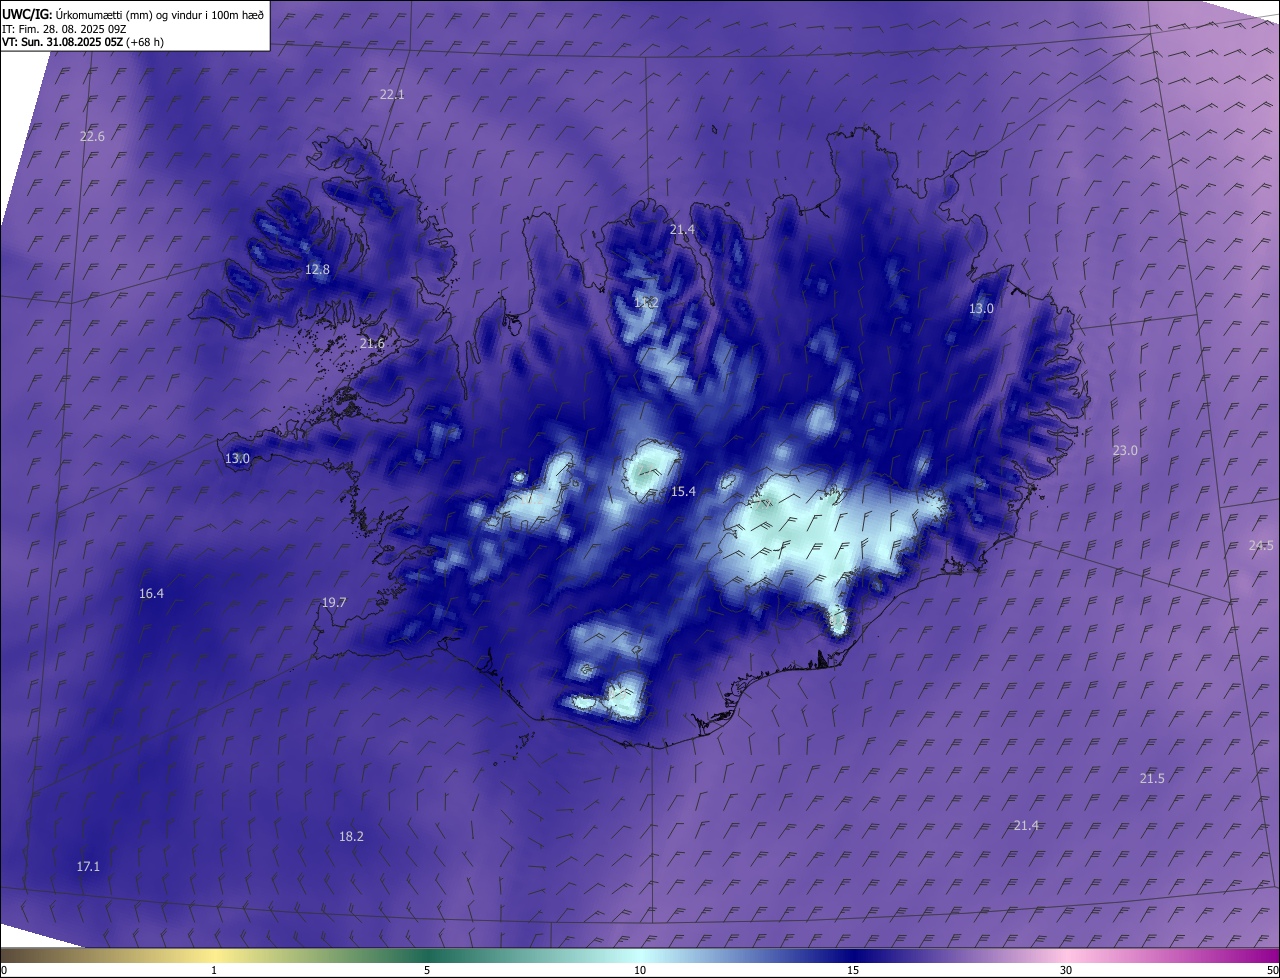
Task: Click the 5 tick on the color scale
Action: click(x=427, y=970)
